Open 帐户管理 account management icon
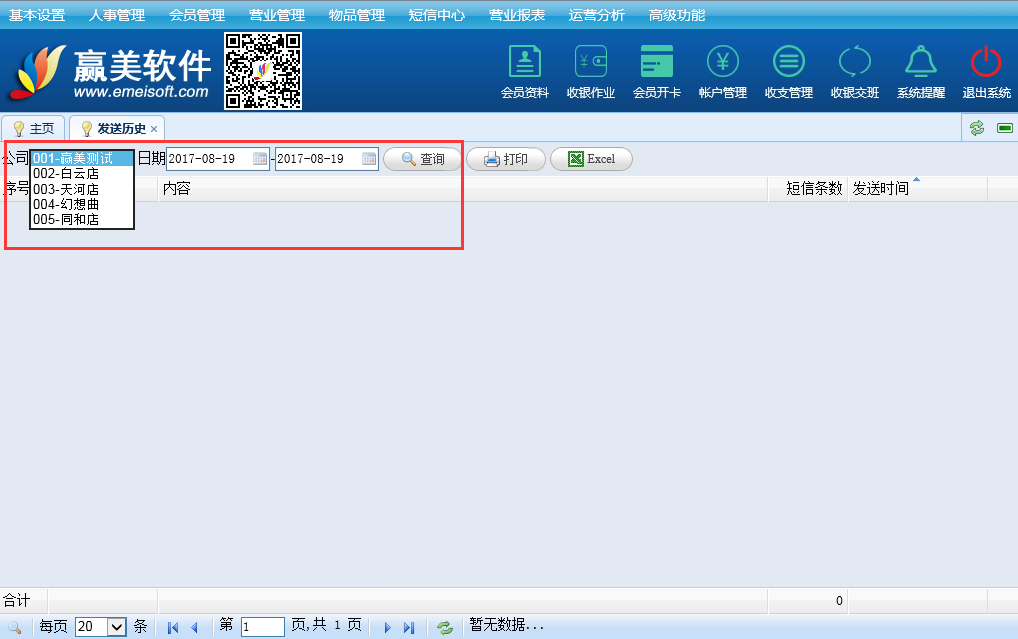The width and height of the screenshot is (1018, 639). [x=722, y=63]
